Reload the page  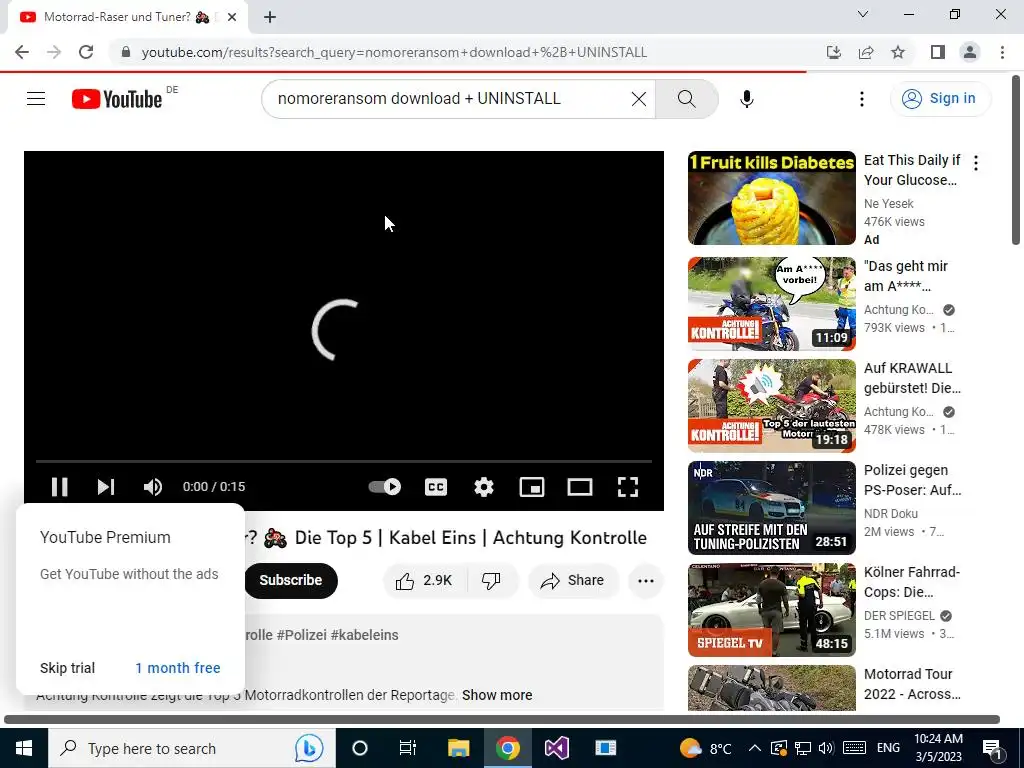tap(86, 52)
